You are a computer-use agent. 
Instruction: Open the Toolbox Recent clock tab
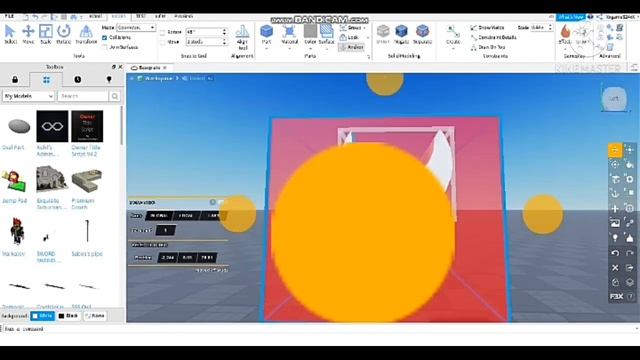tap(78, 80)
